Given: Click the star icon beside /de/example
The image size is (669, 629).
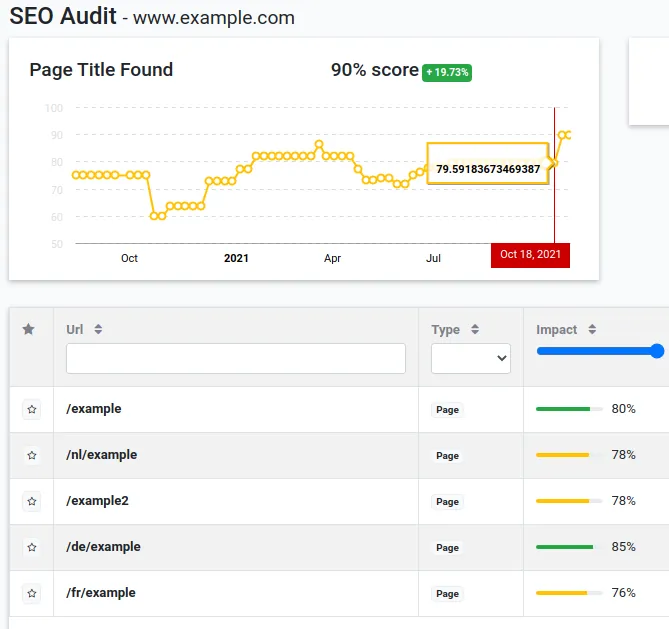Looking at the screenshot, I should [32, 547].
